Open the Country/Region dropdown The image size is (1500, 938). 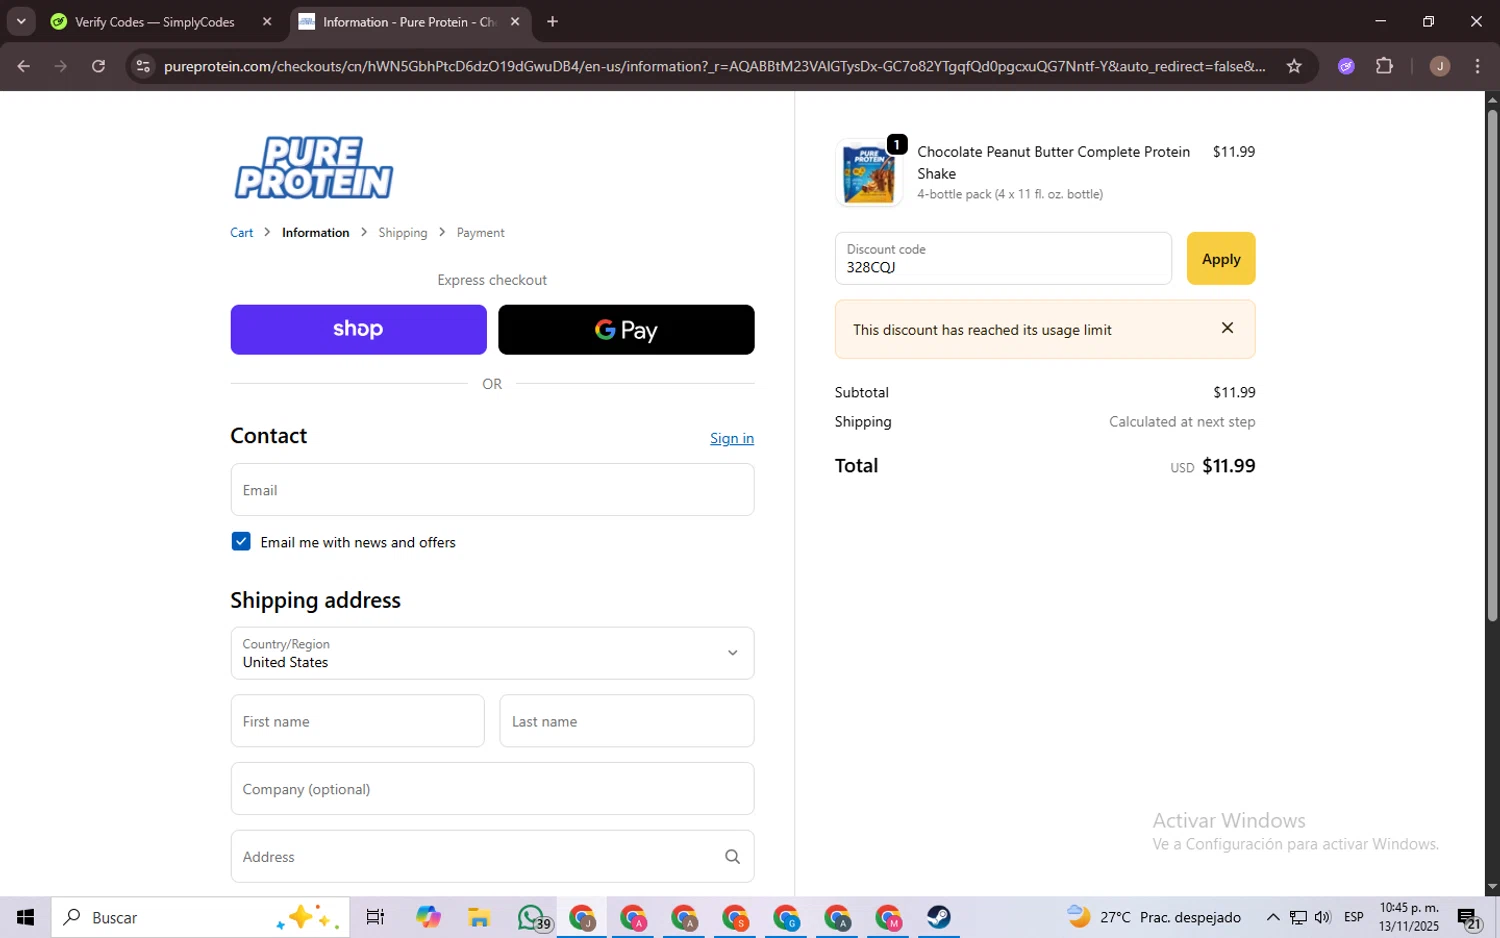492,653
